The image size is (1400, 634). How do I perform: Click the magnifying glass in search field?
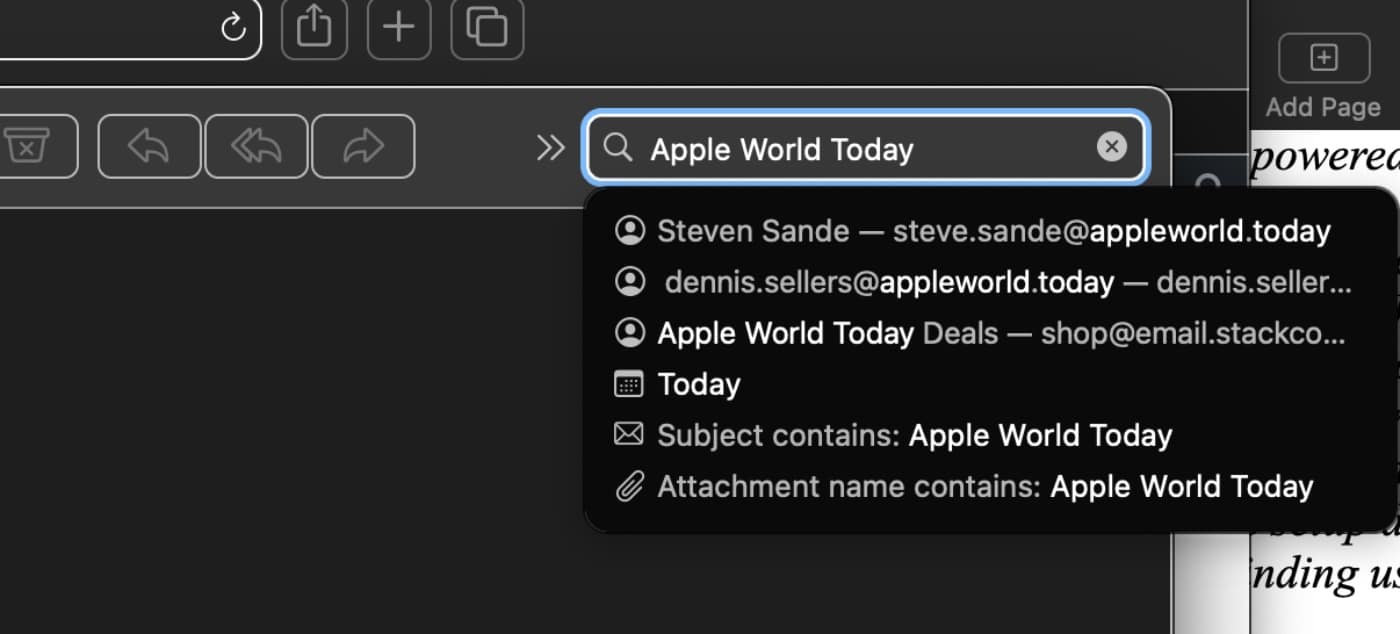click(619, 148)
